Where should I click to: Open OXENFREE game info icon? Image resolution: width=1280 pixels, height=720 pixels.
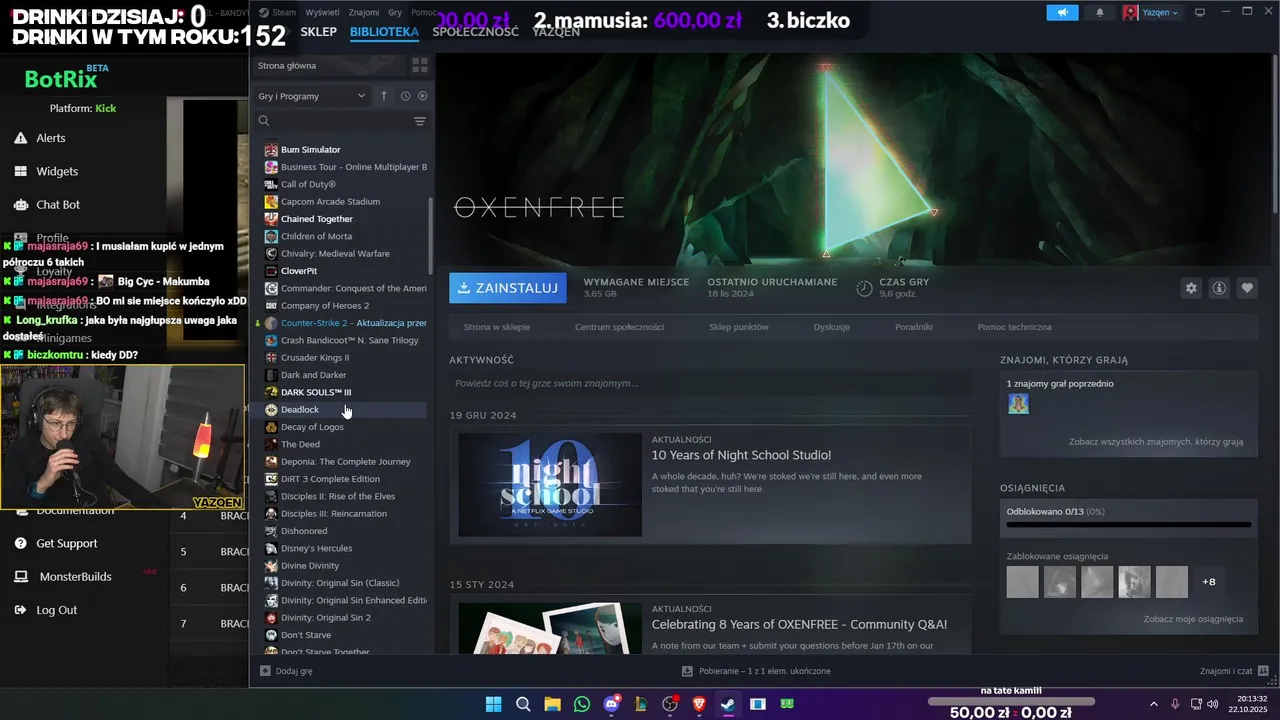[x=1219, y=288]
